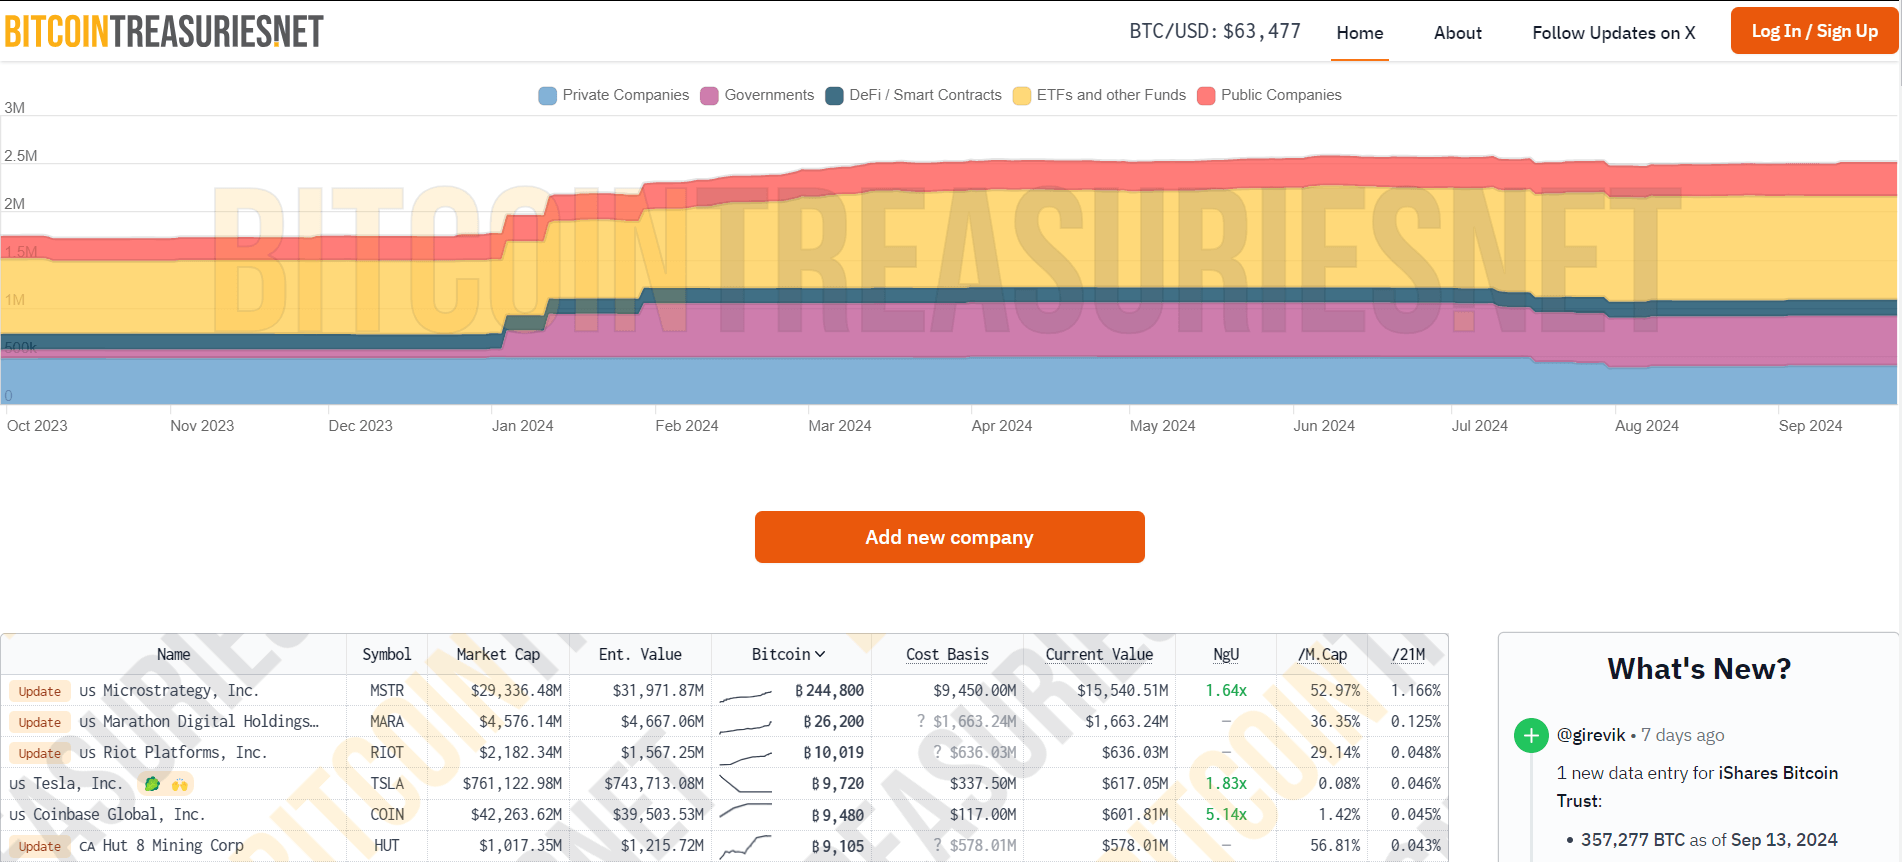Sort table by /M.Cap column
This screenshot has width=1902, height=862.
(1322, 654)
